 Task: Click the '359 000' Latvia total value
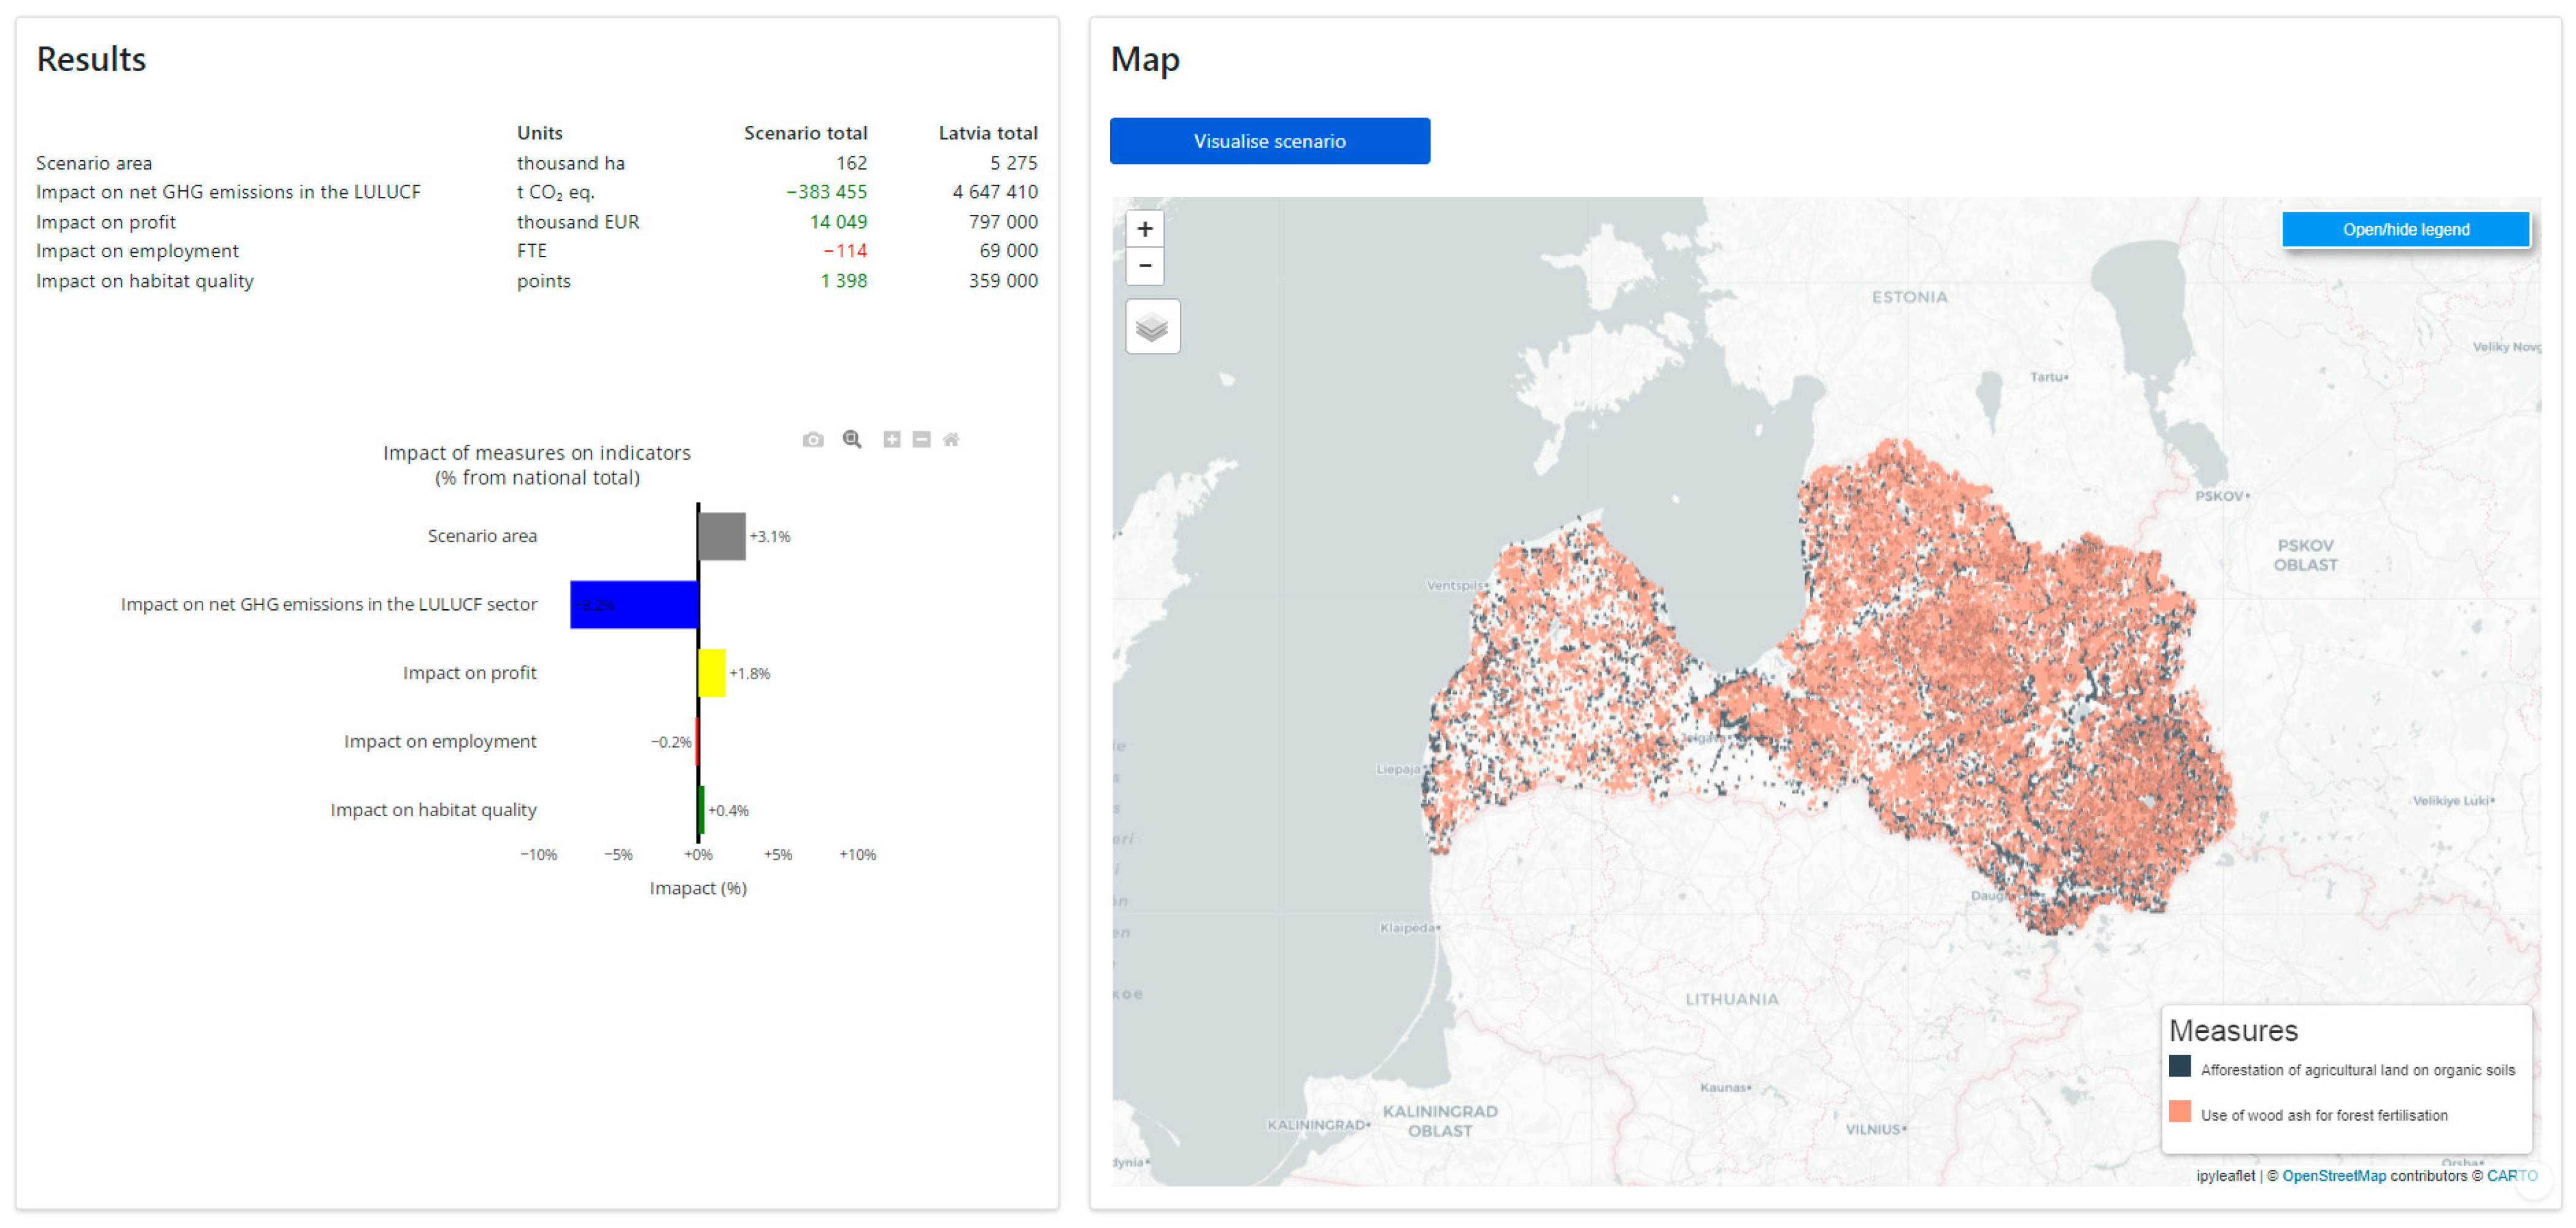(x=1003, y=281)
